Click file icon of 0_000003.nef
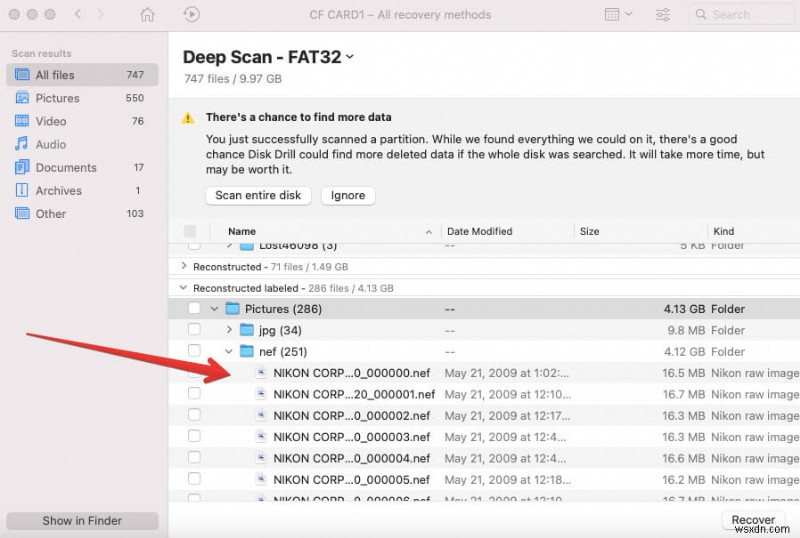Image resolution: width=800 pixels, height=538 pixels. coord(261,436)
